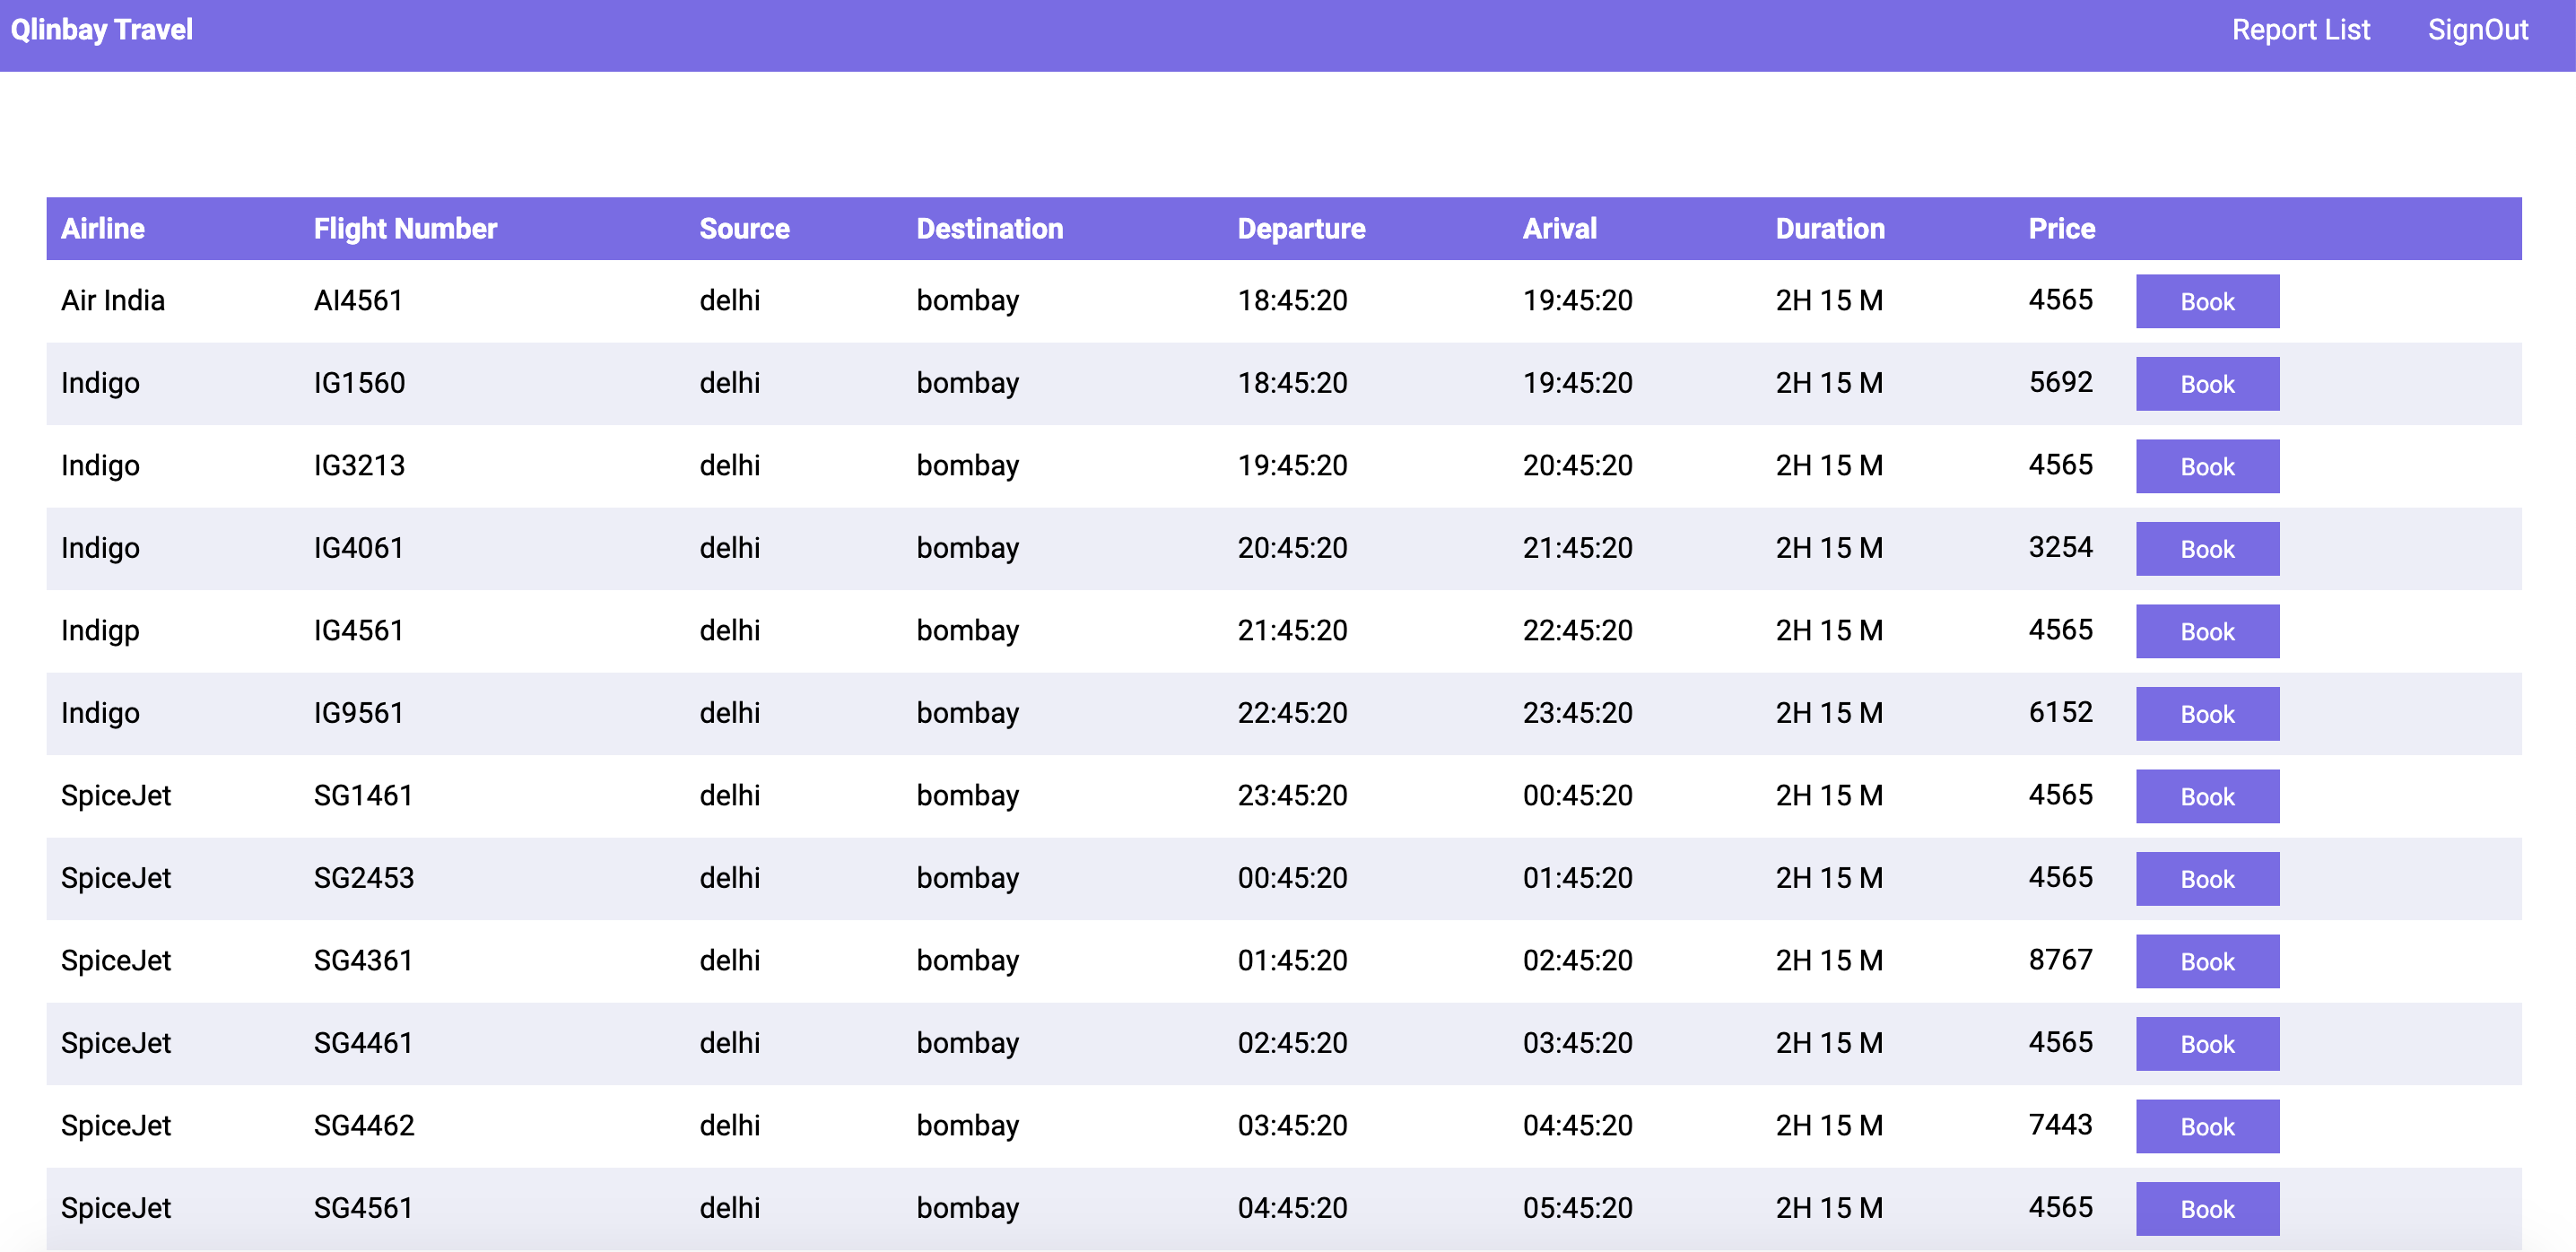Viewport: 2576px width, 1252px height.
Task: Open the Report List page
Action: pyautogui.click(x=2300, y=30)
